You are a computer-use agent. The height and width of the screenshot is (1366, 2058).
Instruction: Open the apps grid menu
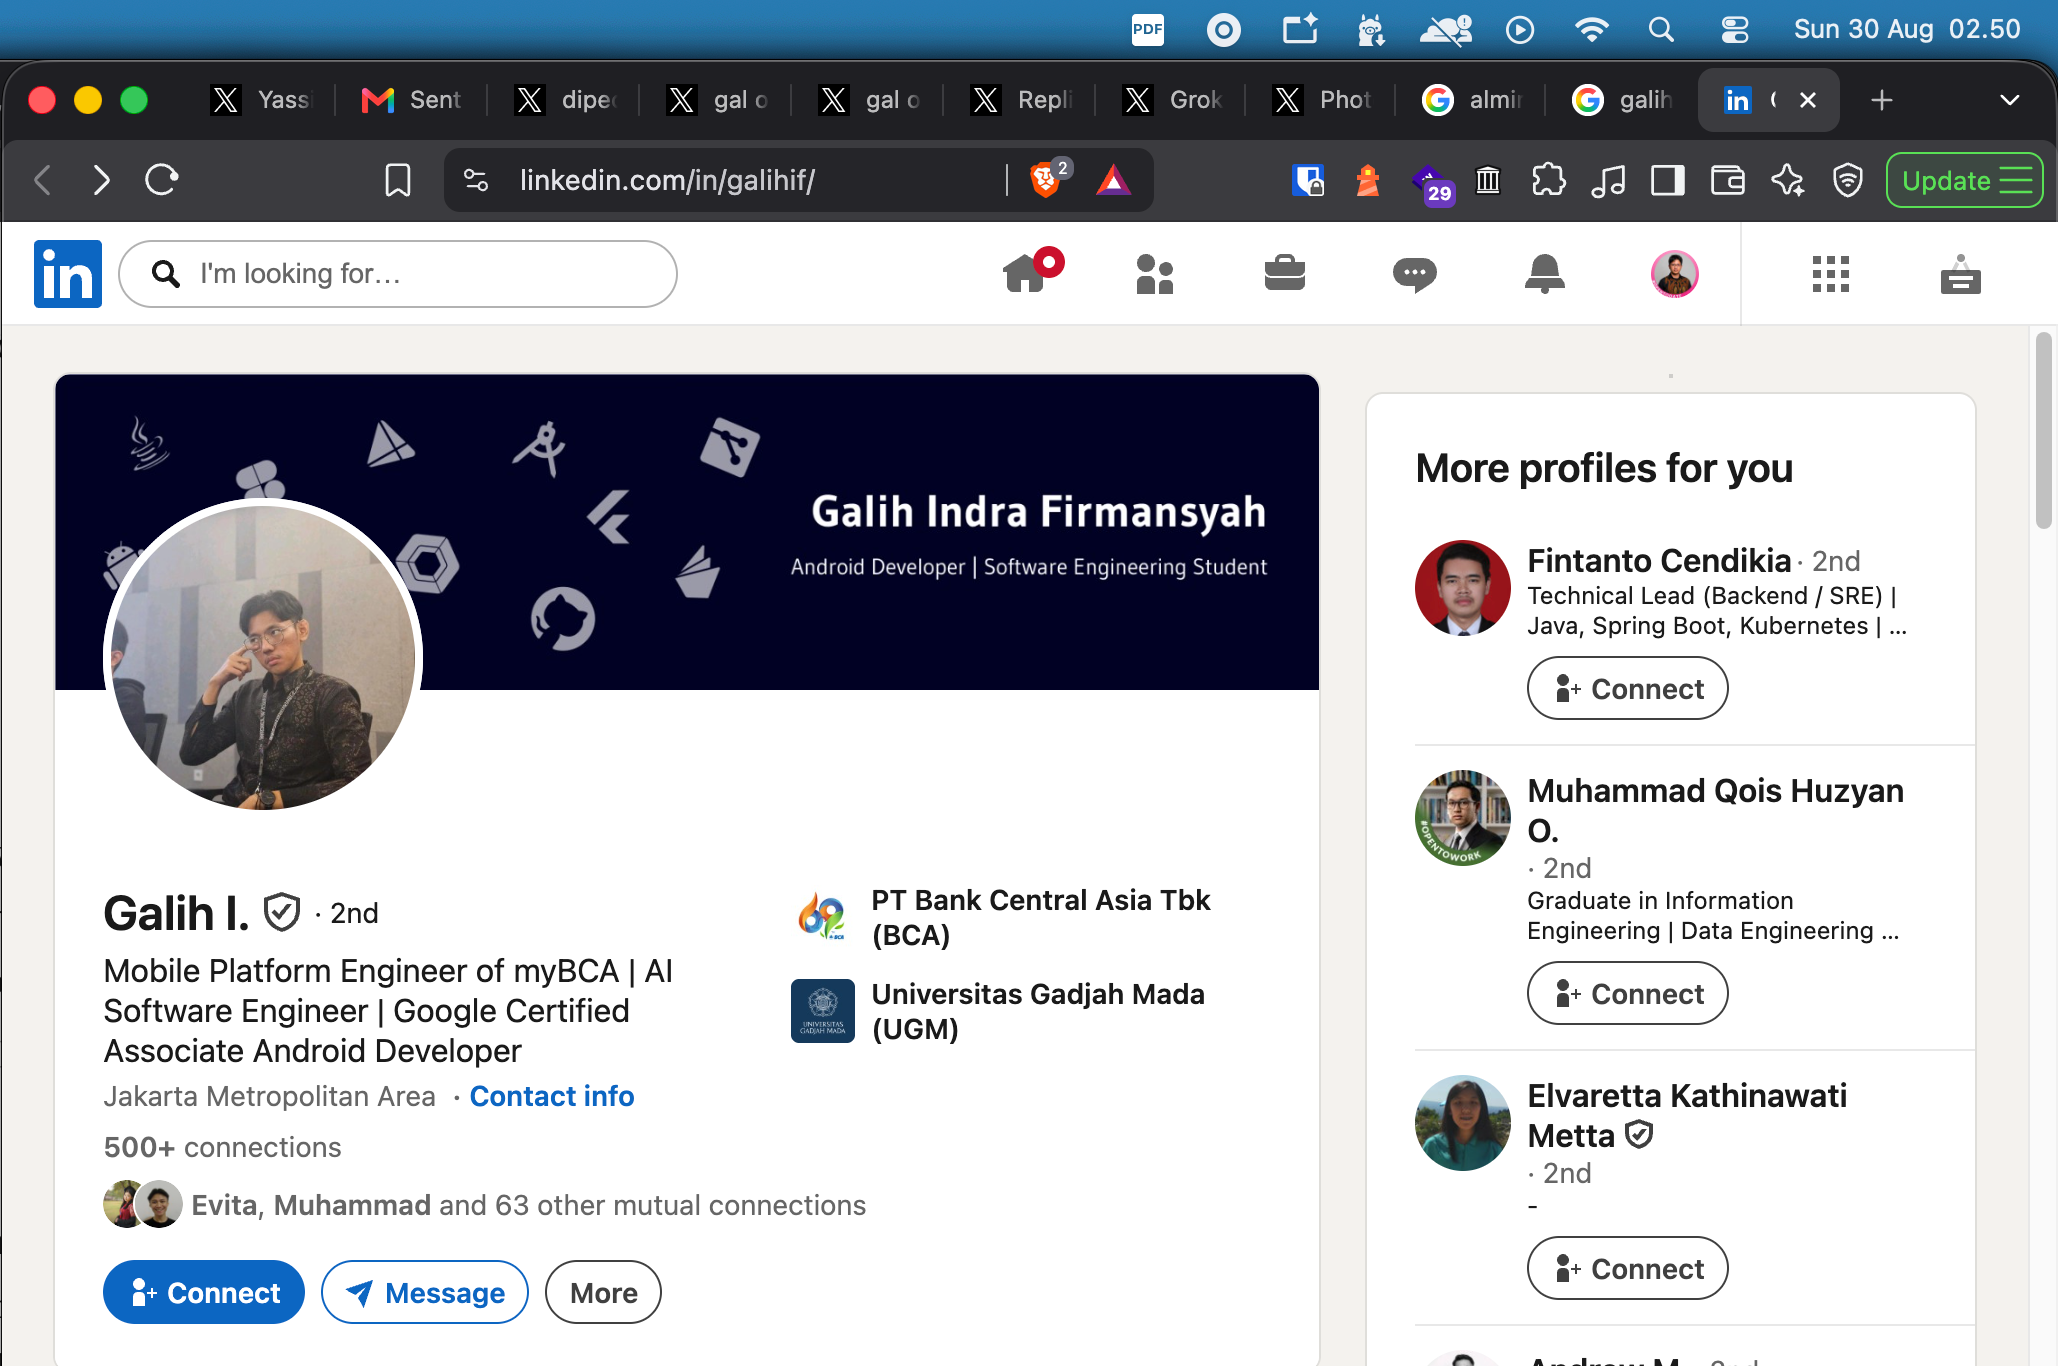(1831, 274)
